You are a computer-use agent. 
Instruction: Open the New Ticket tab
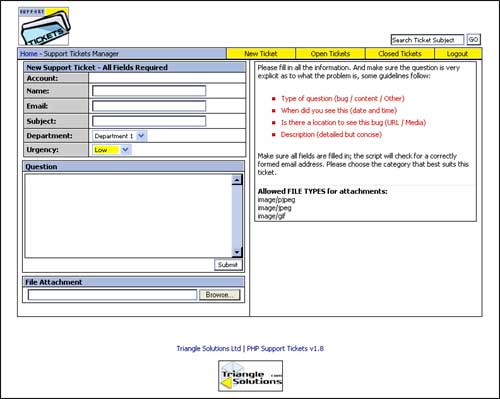pos(261,54)
